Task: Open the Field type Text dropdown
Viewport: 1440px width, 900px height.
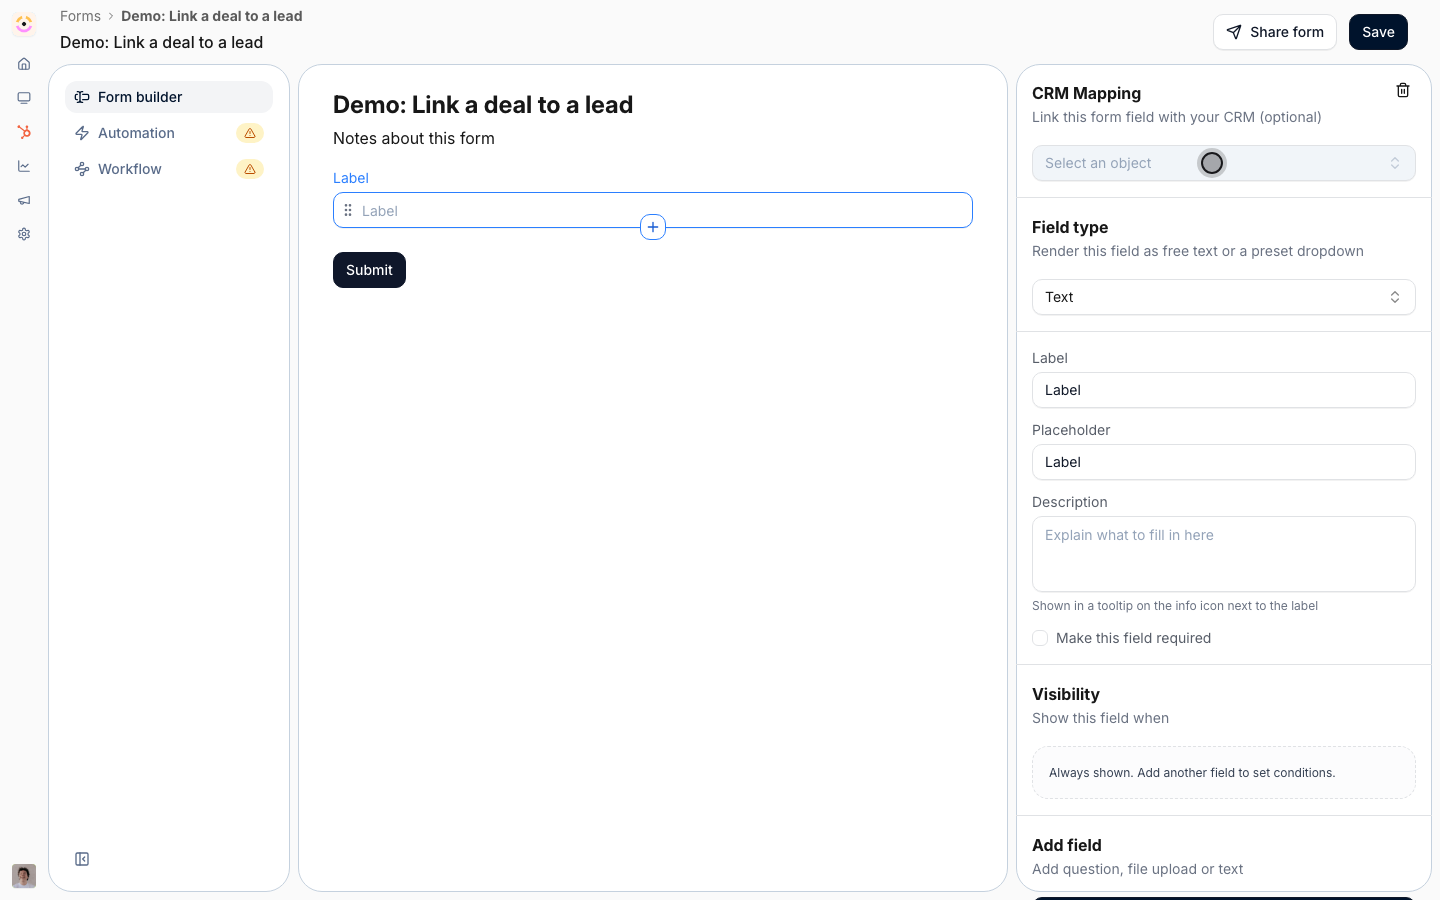Action: 1224,297
